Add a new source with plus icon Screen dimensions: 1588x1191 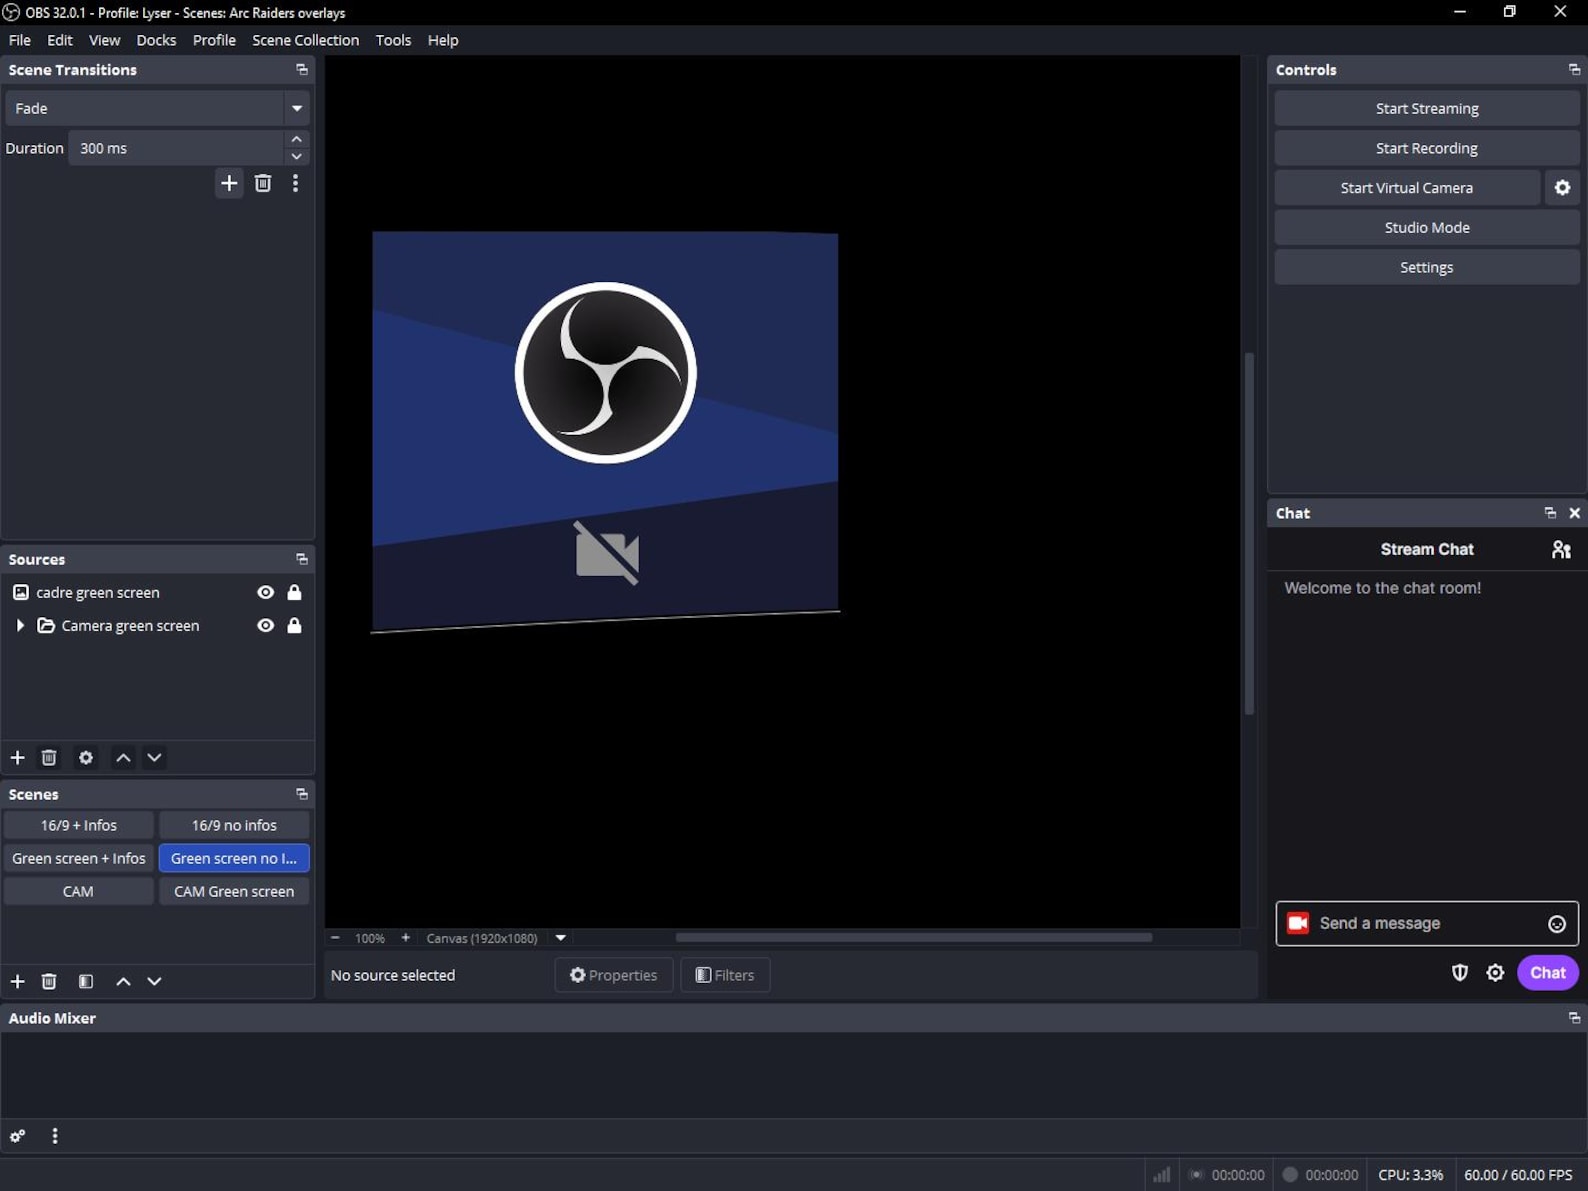(17, 757)
